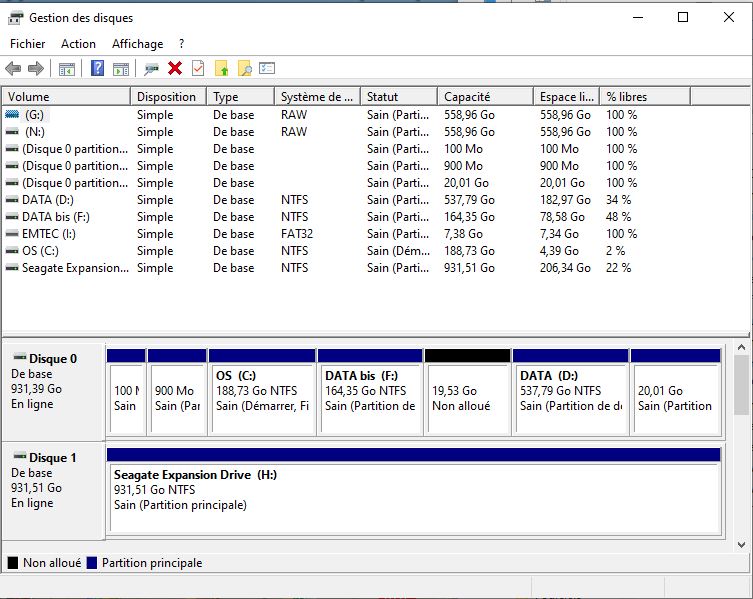Open the Fichier menu
The height and width of the screenshot is (599, 753).
pos(28,44)
